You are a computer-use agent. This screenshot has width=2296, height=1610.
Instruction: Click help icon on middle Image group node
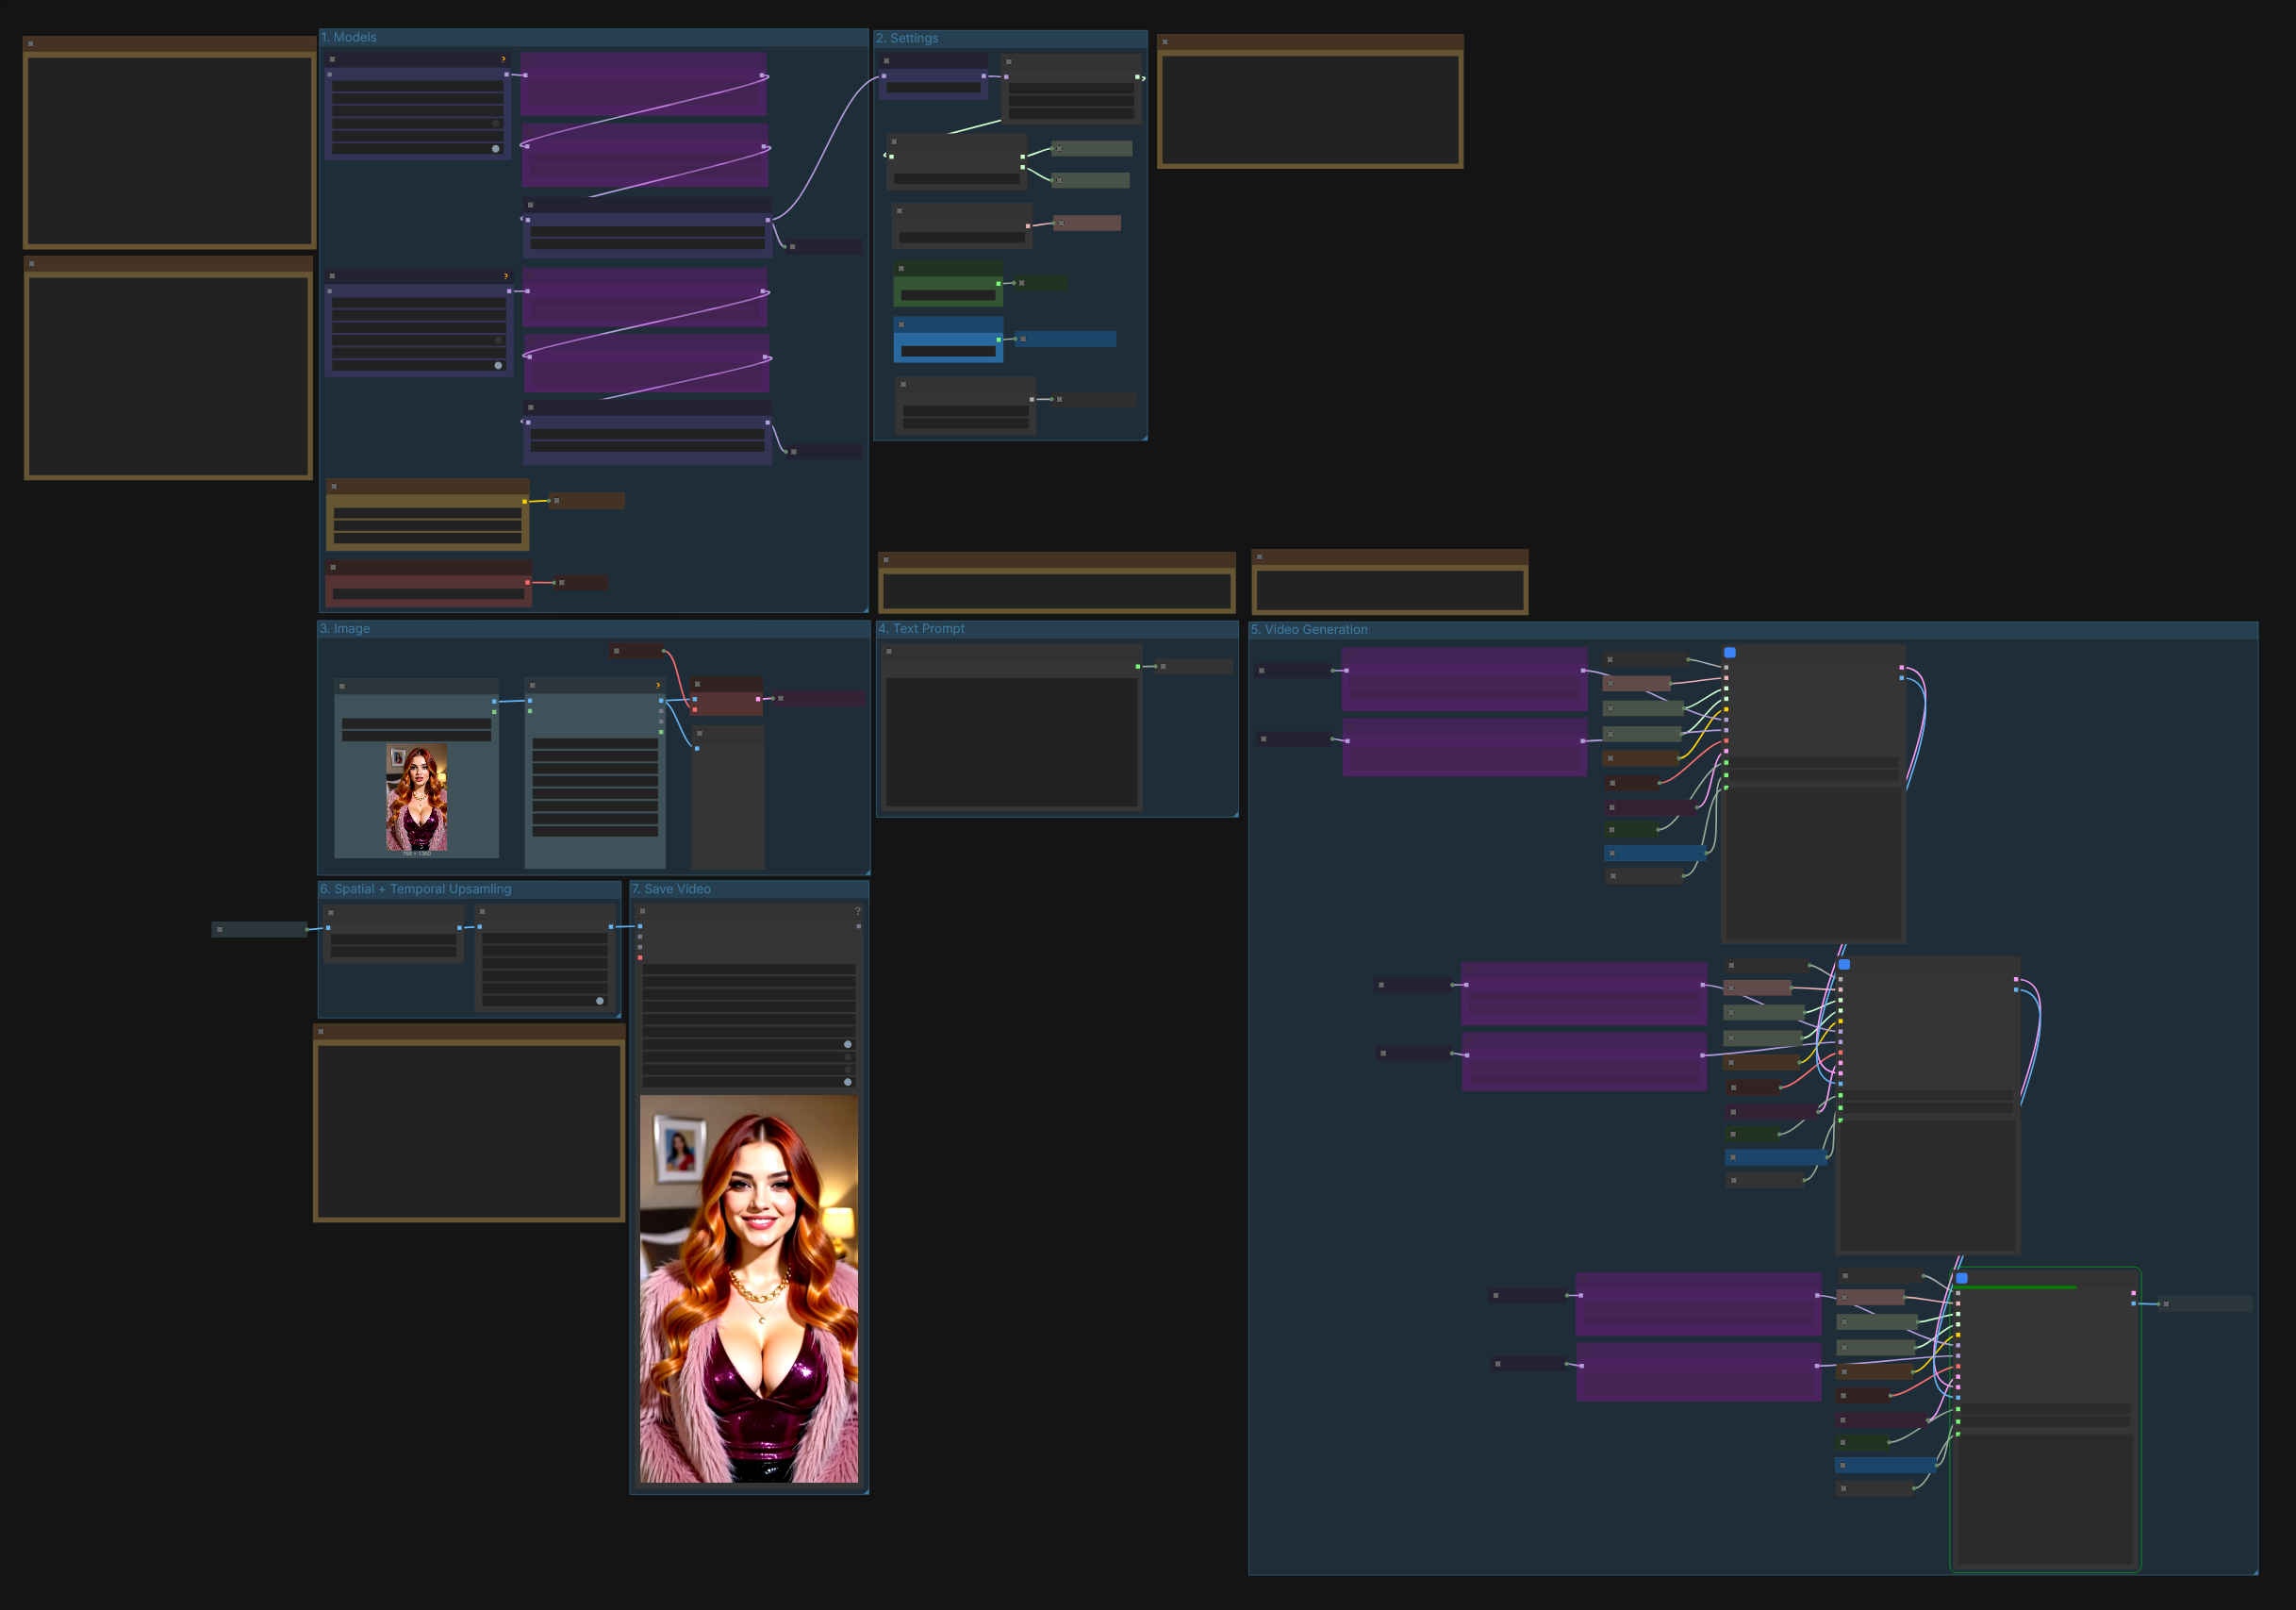[657, 686]
